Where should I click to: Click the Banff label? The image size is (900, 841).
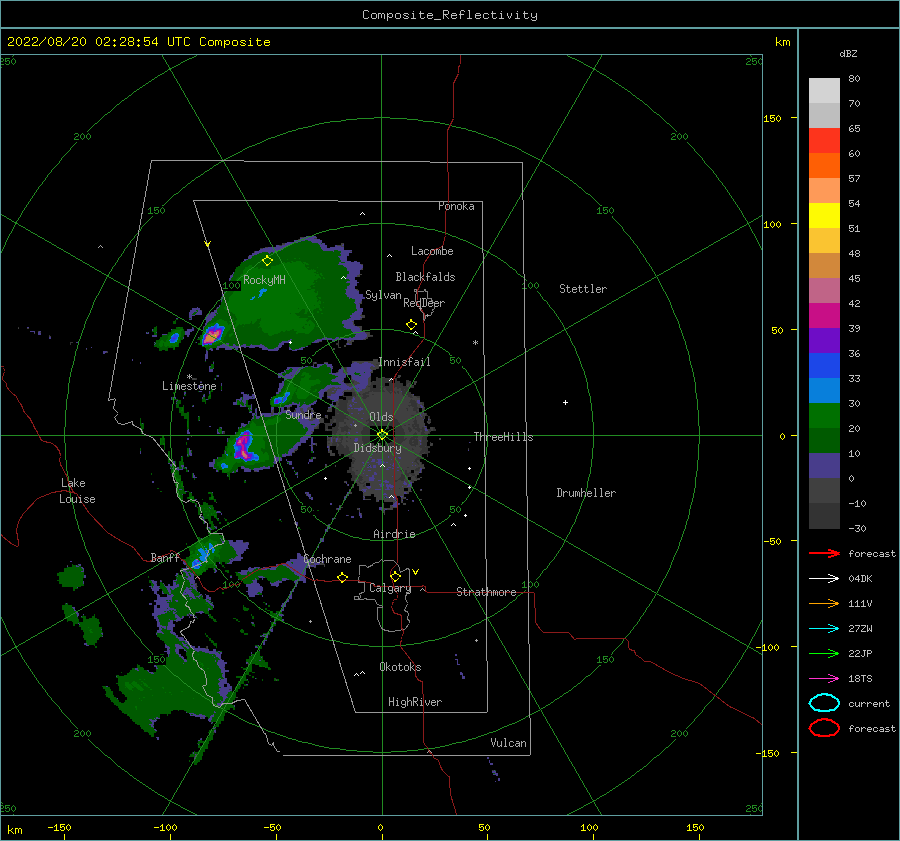tap(165, 557)
